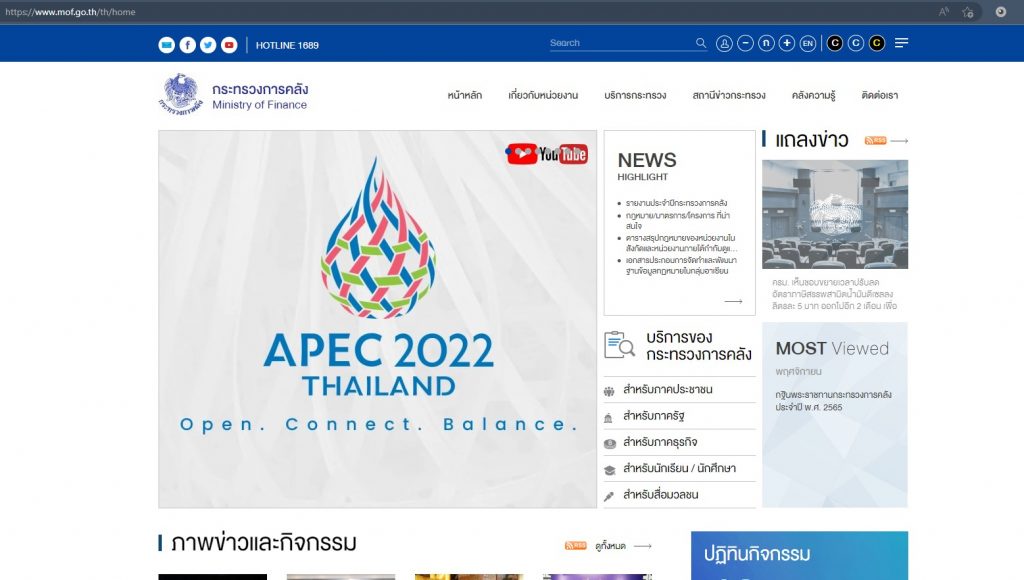Click the microphone icon beside สำหรับสื่อมวลชน

(x=609, y=496)
